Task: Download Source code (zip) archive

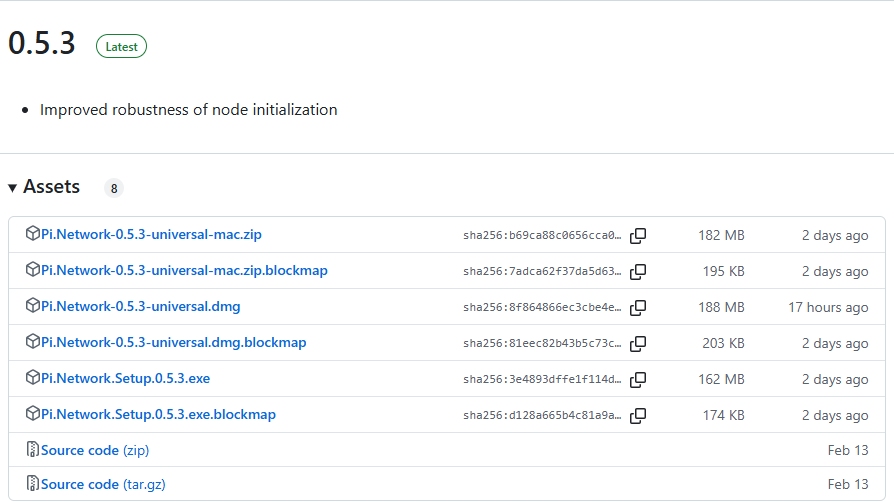Action: tap(94, 451)
